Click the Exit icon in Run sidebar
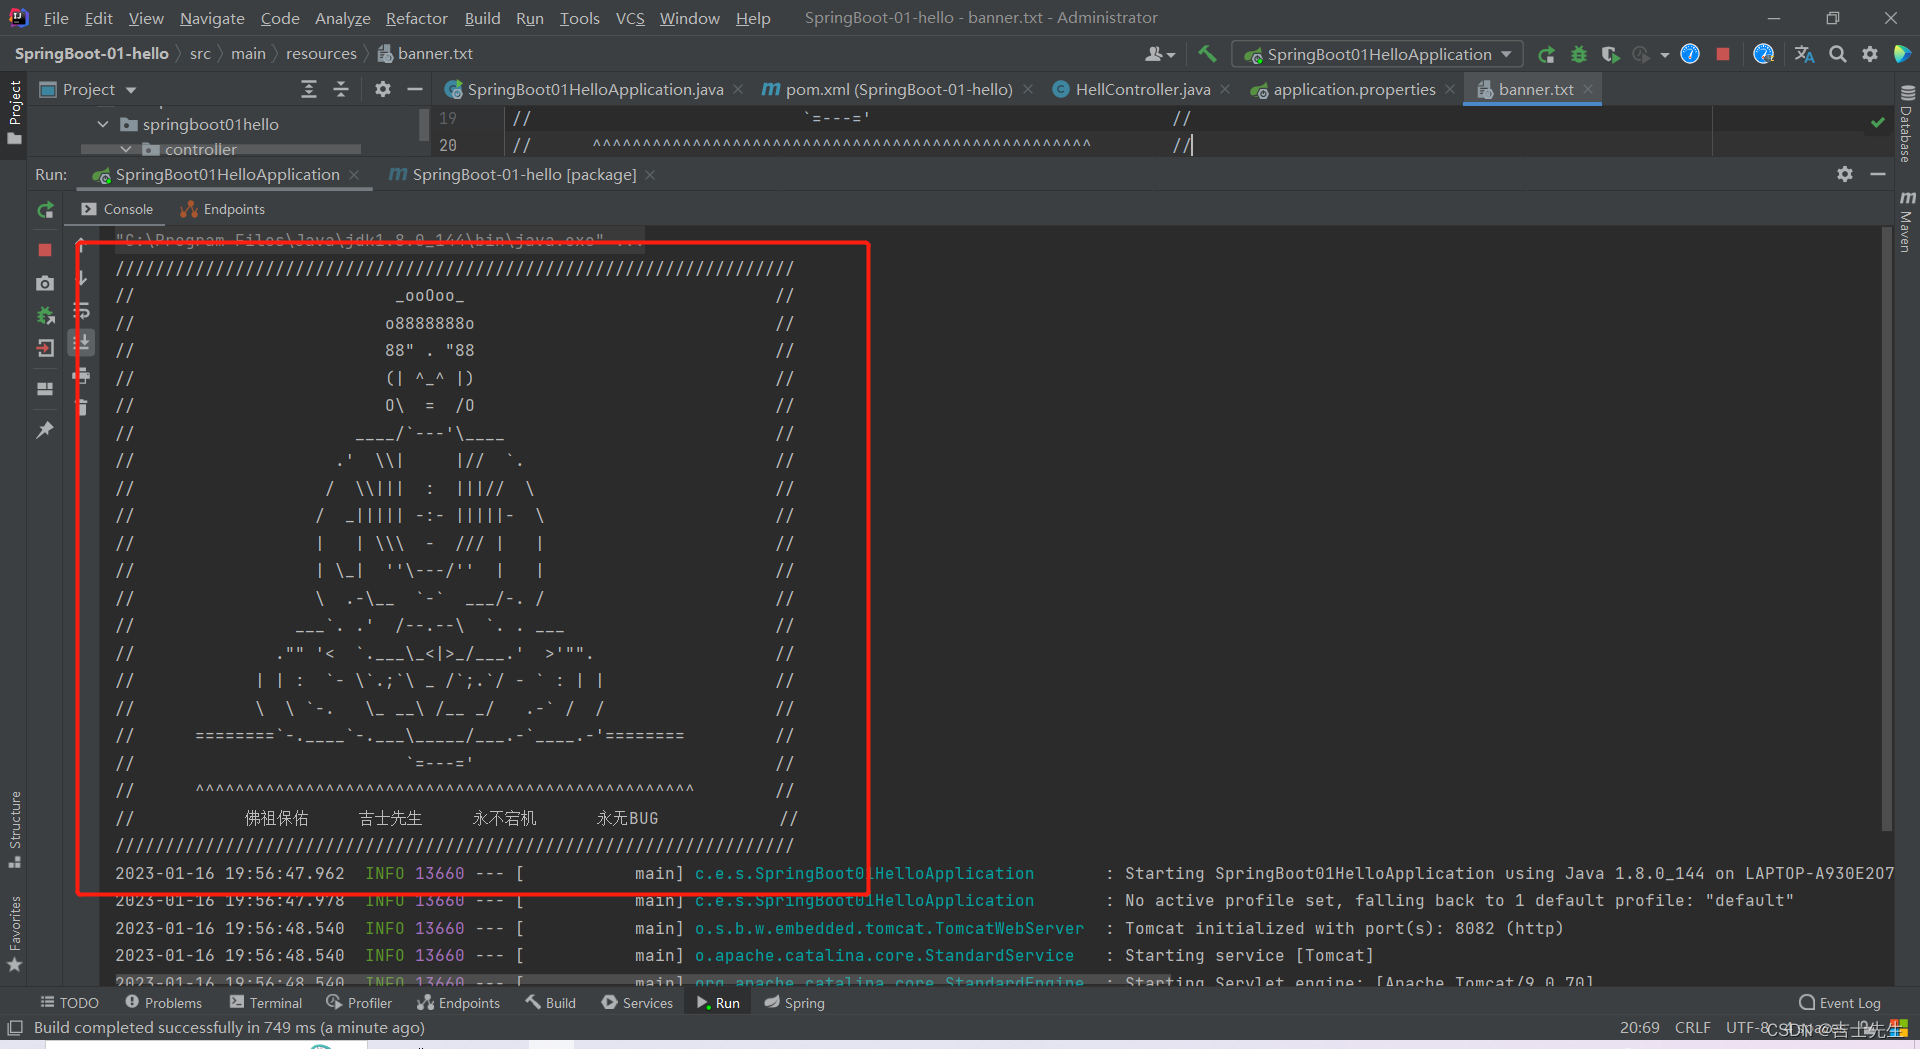Viewport: 1920px width, 1049px height. (45, 349)
